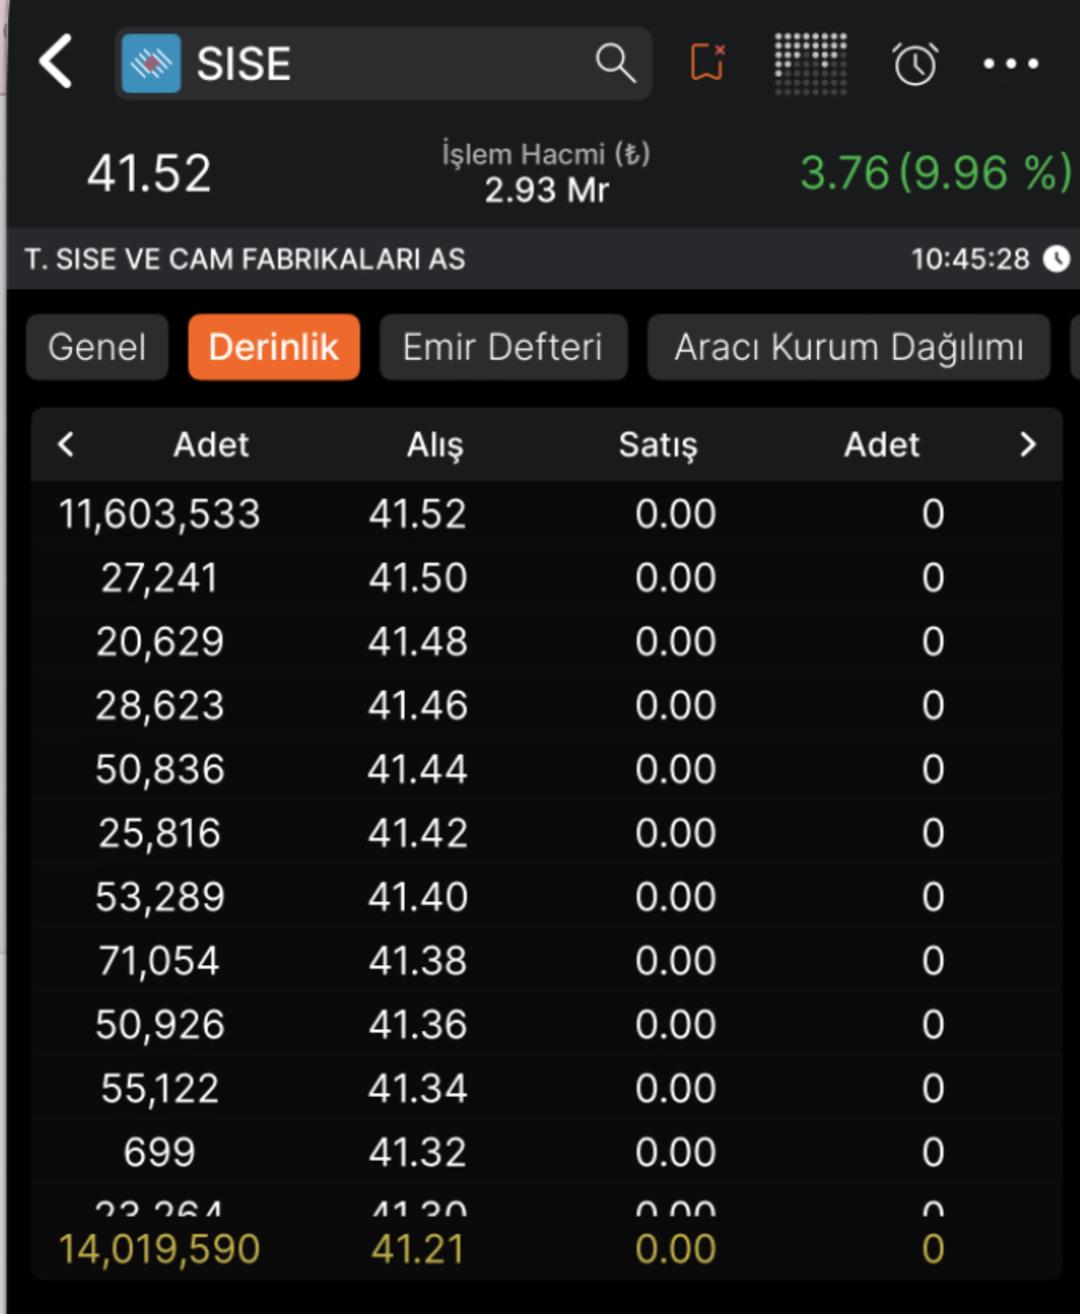
Task: Tap the SISE stock logo icon
Action: click(x=151, y=64)
